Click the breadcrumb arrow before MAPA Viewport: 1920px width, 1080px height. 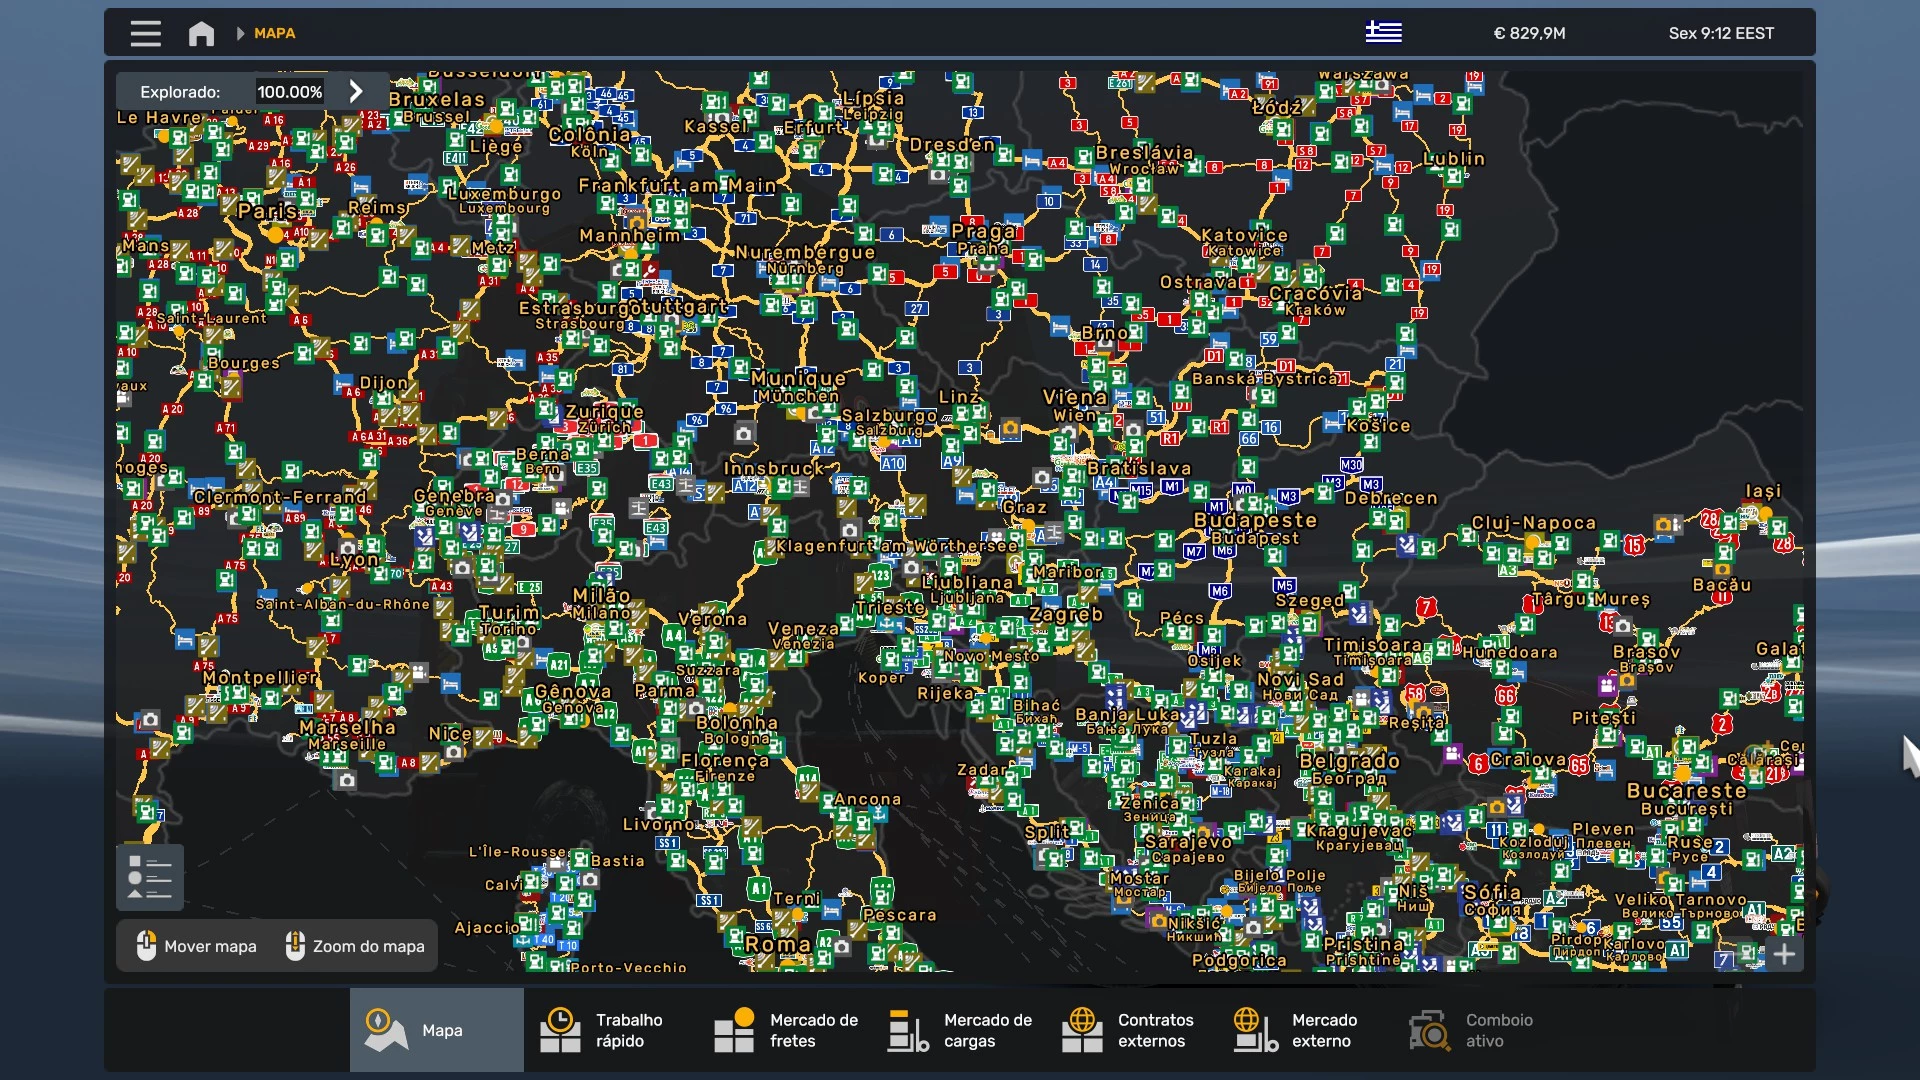click(240, 33)
